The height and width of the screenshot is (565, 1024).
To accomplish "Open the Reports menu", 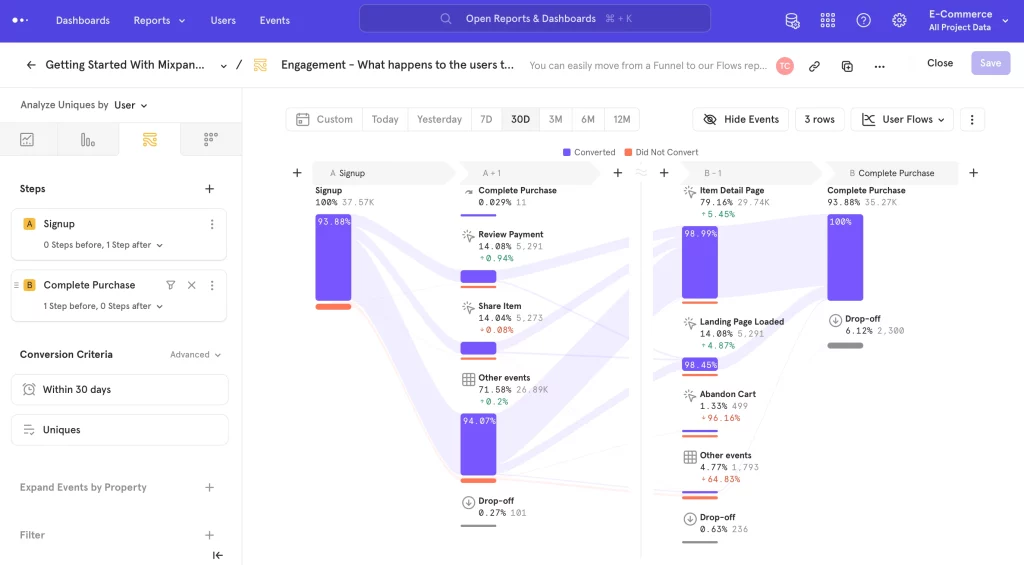I will point(159,20).
